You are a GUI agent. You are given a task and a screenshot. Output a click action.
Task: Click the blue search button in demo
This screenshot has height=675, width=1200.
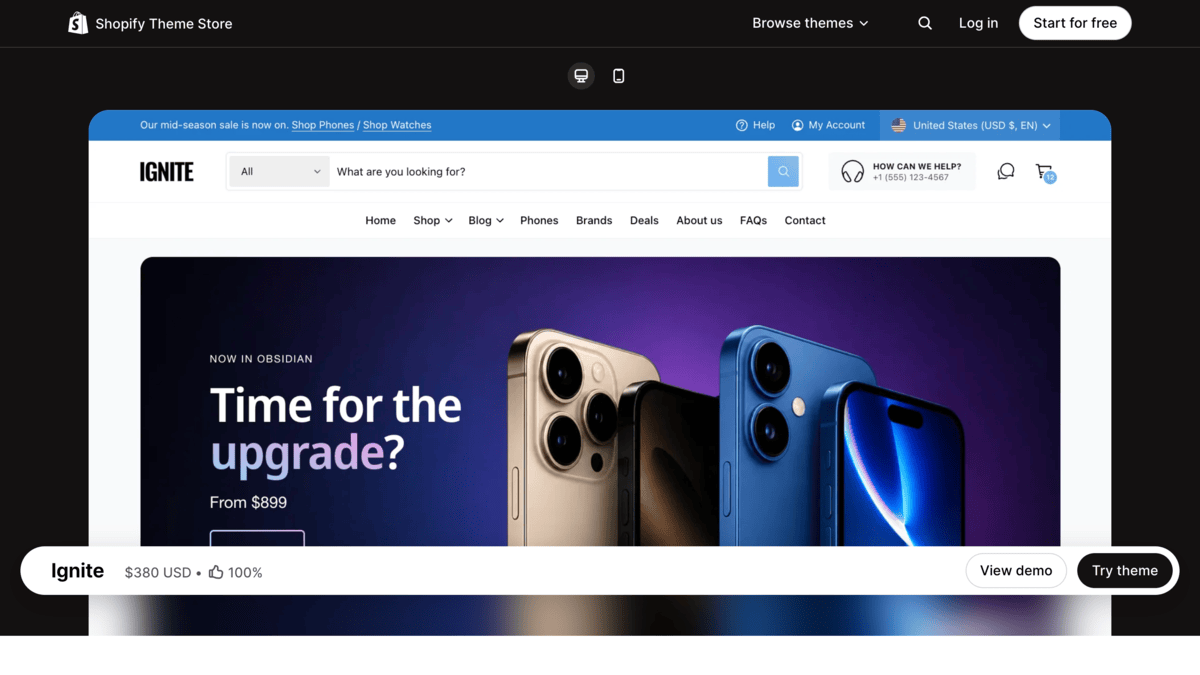783,171
